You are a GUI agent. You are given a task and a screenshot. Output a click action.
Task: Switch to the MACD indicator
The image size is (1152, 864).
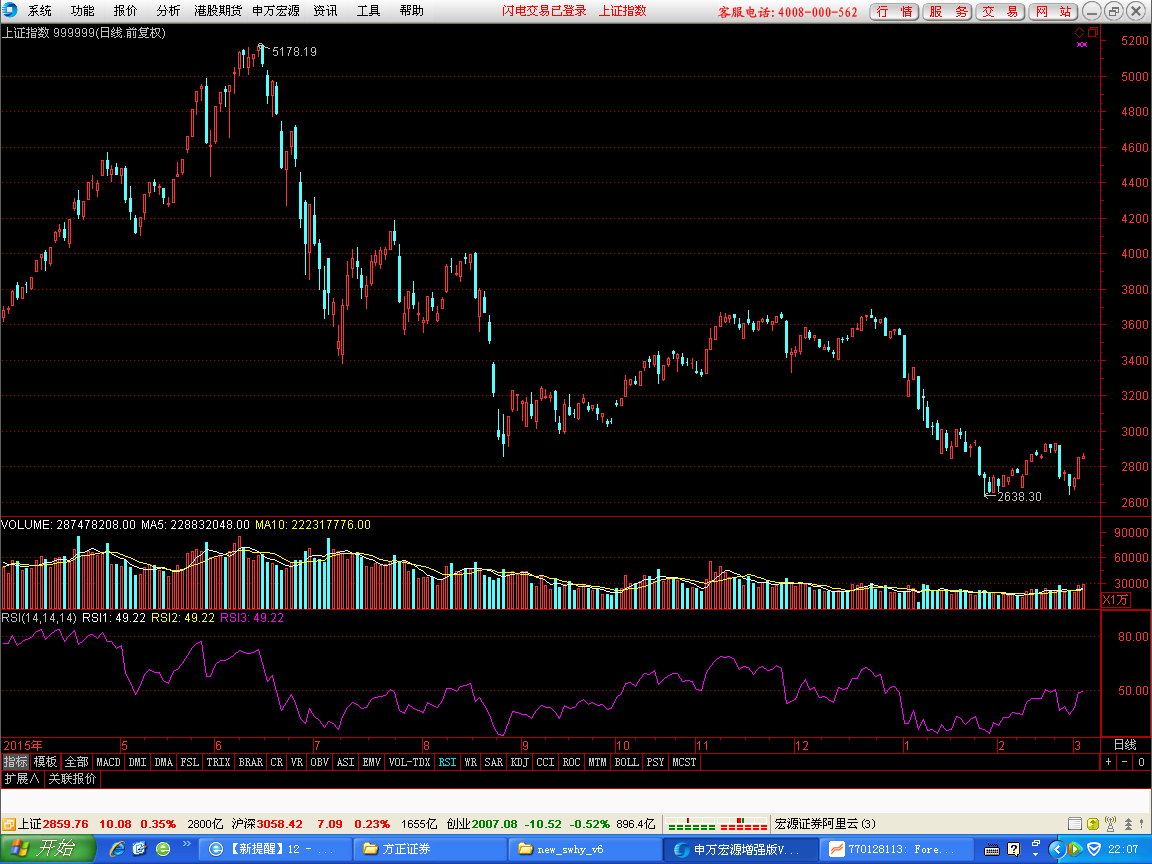tap(108, 763)
